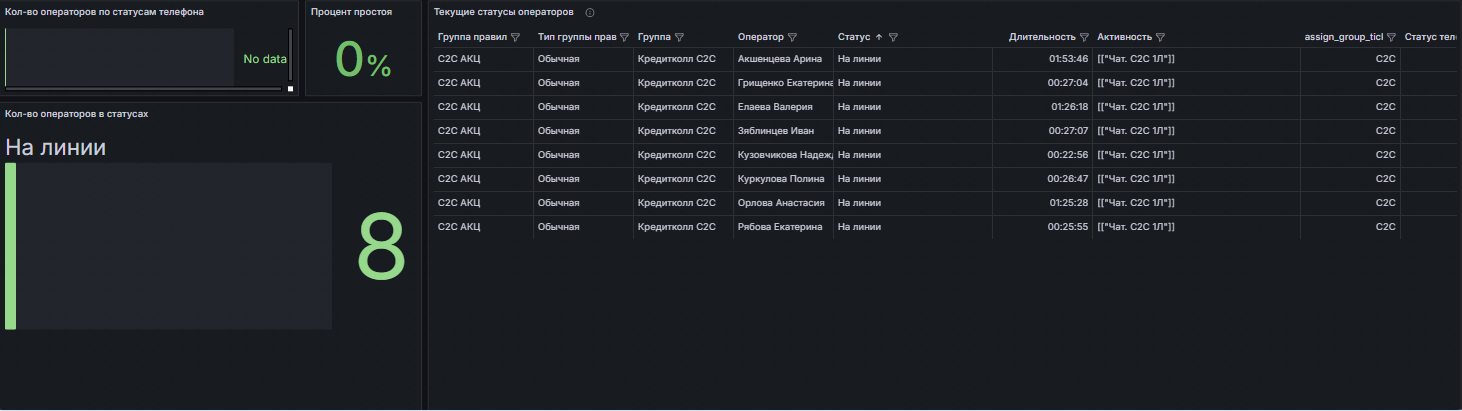Open Текущие статусы операторов panel title menu
1462x411 pixels.
(503, 12)
